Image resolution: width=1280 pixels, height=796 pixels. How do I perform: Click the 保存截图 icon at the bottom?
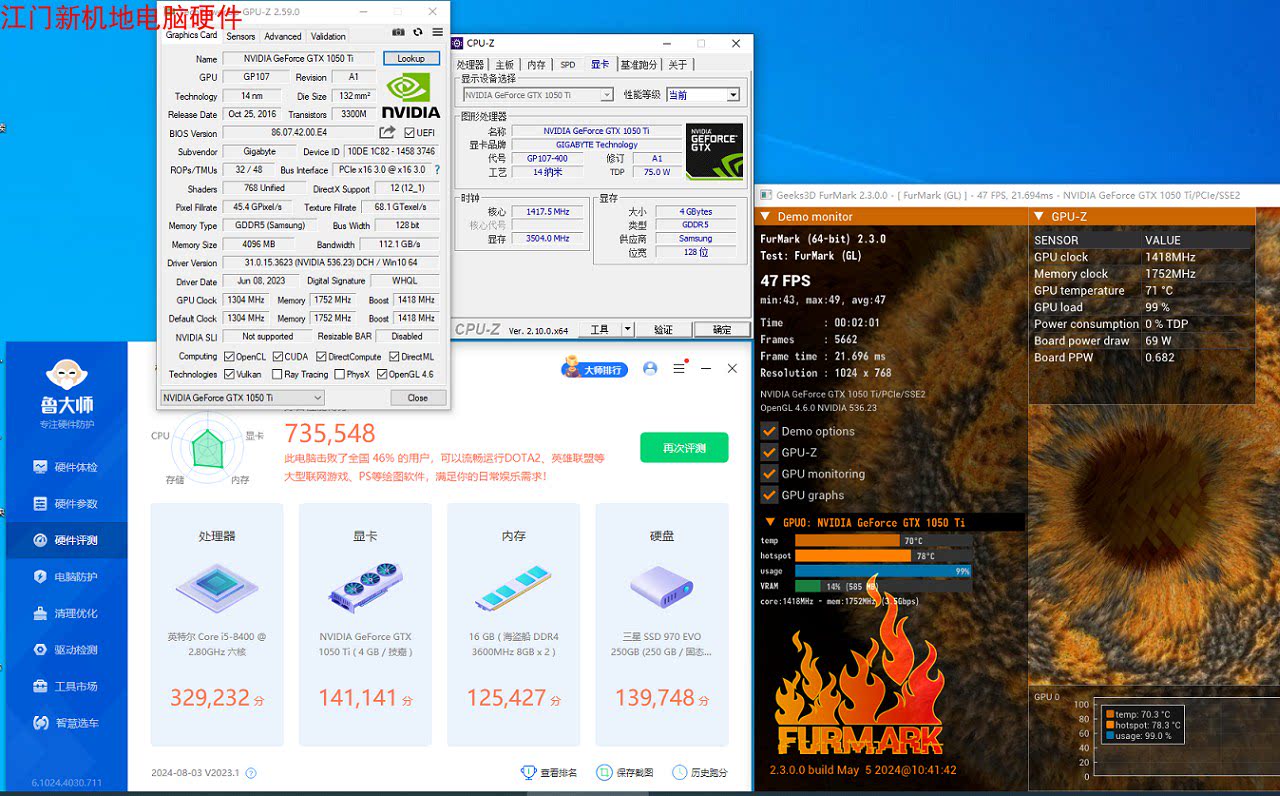coord(604,772)
